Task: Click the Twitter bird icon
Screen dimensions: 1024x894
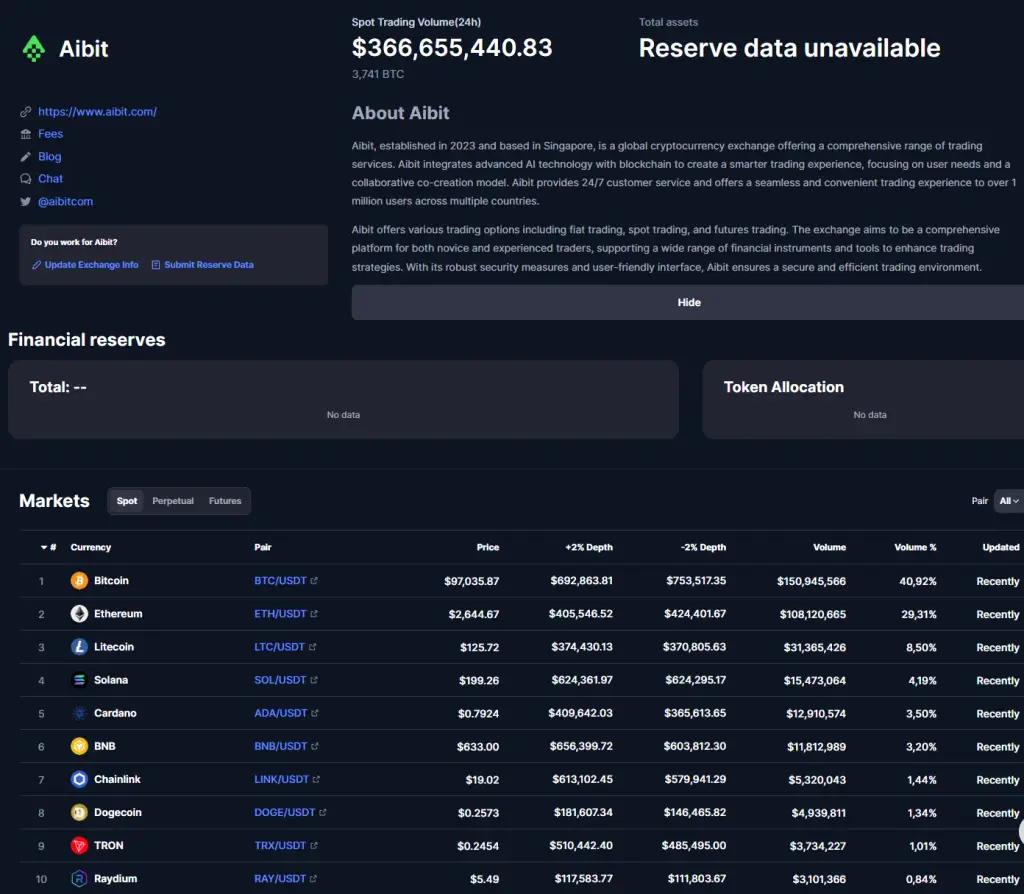Action: point(25,201)
